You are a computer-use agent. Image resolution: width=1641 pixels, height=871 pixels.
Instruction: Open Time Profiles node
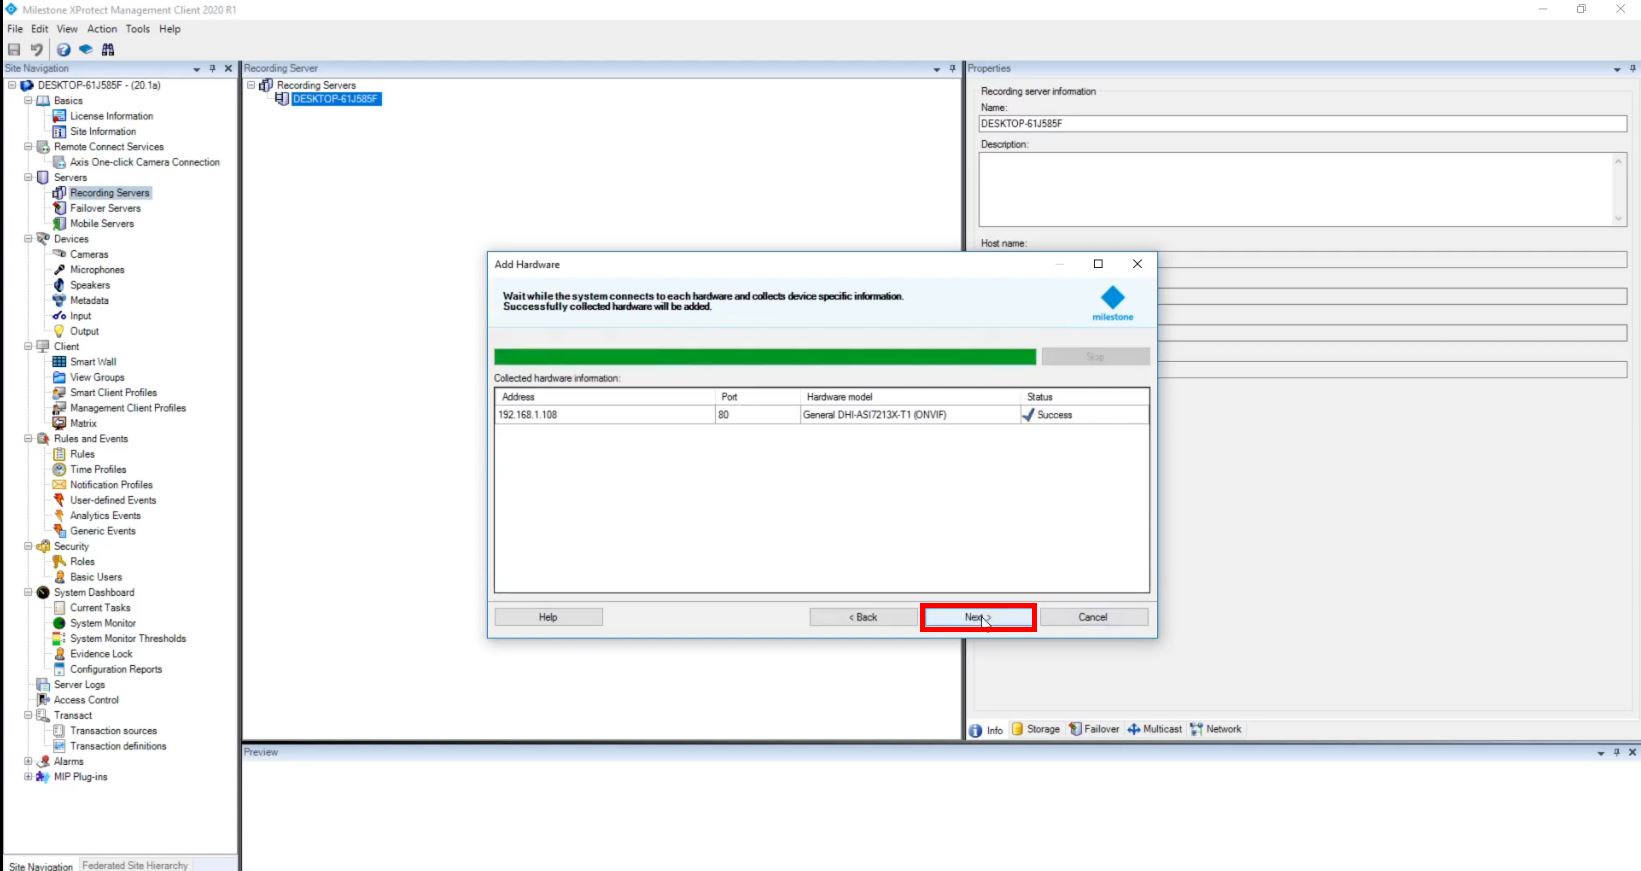(x=98, y=469)
